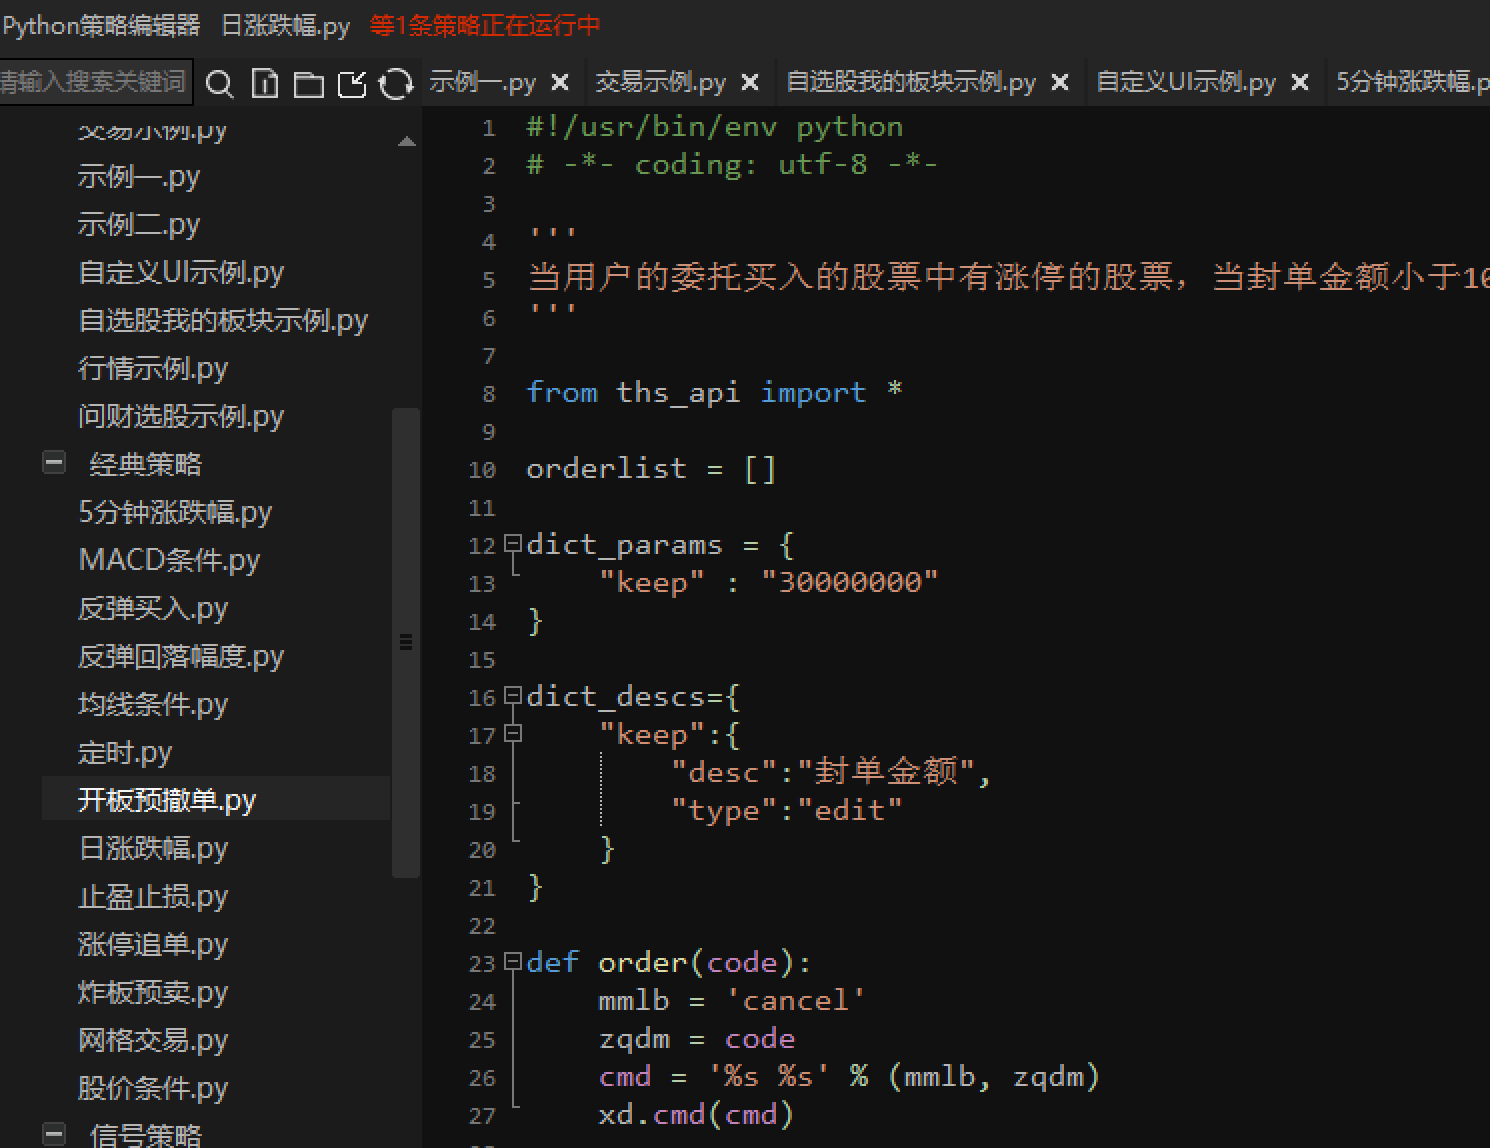Select the 自定义UI示例.py editor tab

coord(1186,82)
